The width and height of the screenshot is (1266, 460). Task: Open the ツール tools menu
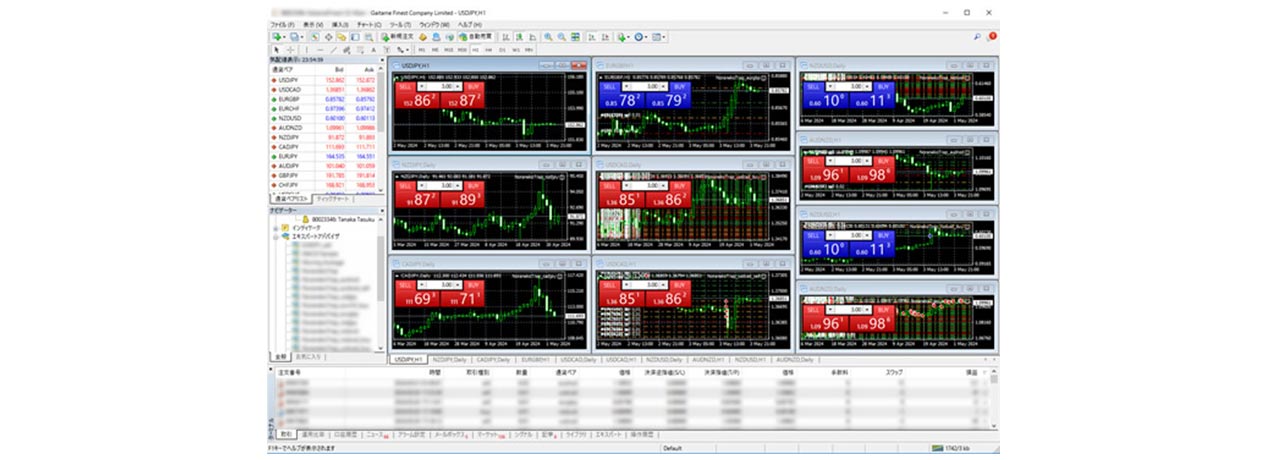(400, 23)
